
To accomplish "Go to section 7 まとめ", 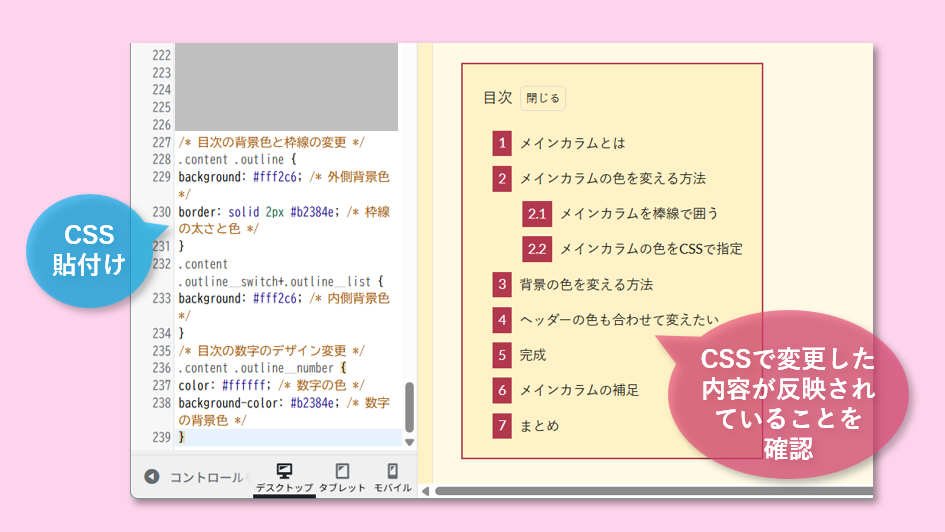I will 539,426.
